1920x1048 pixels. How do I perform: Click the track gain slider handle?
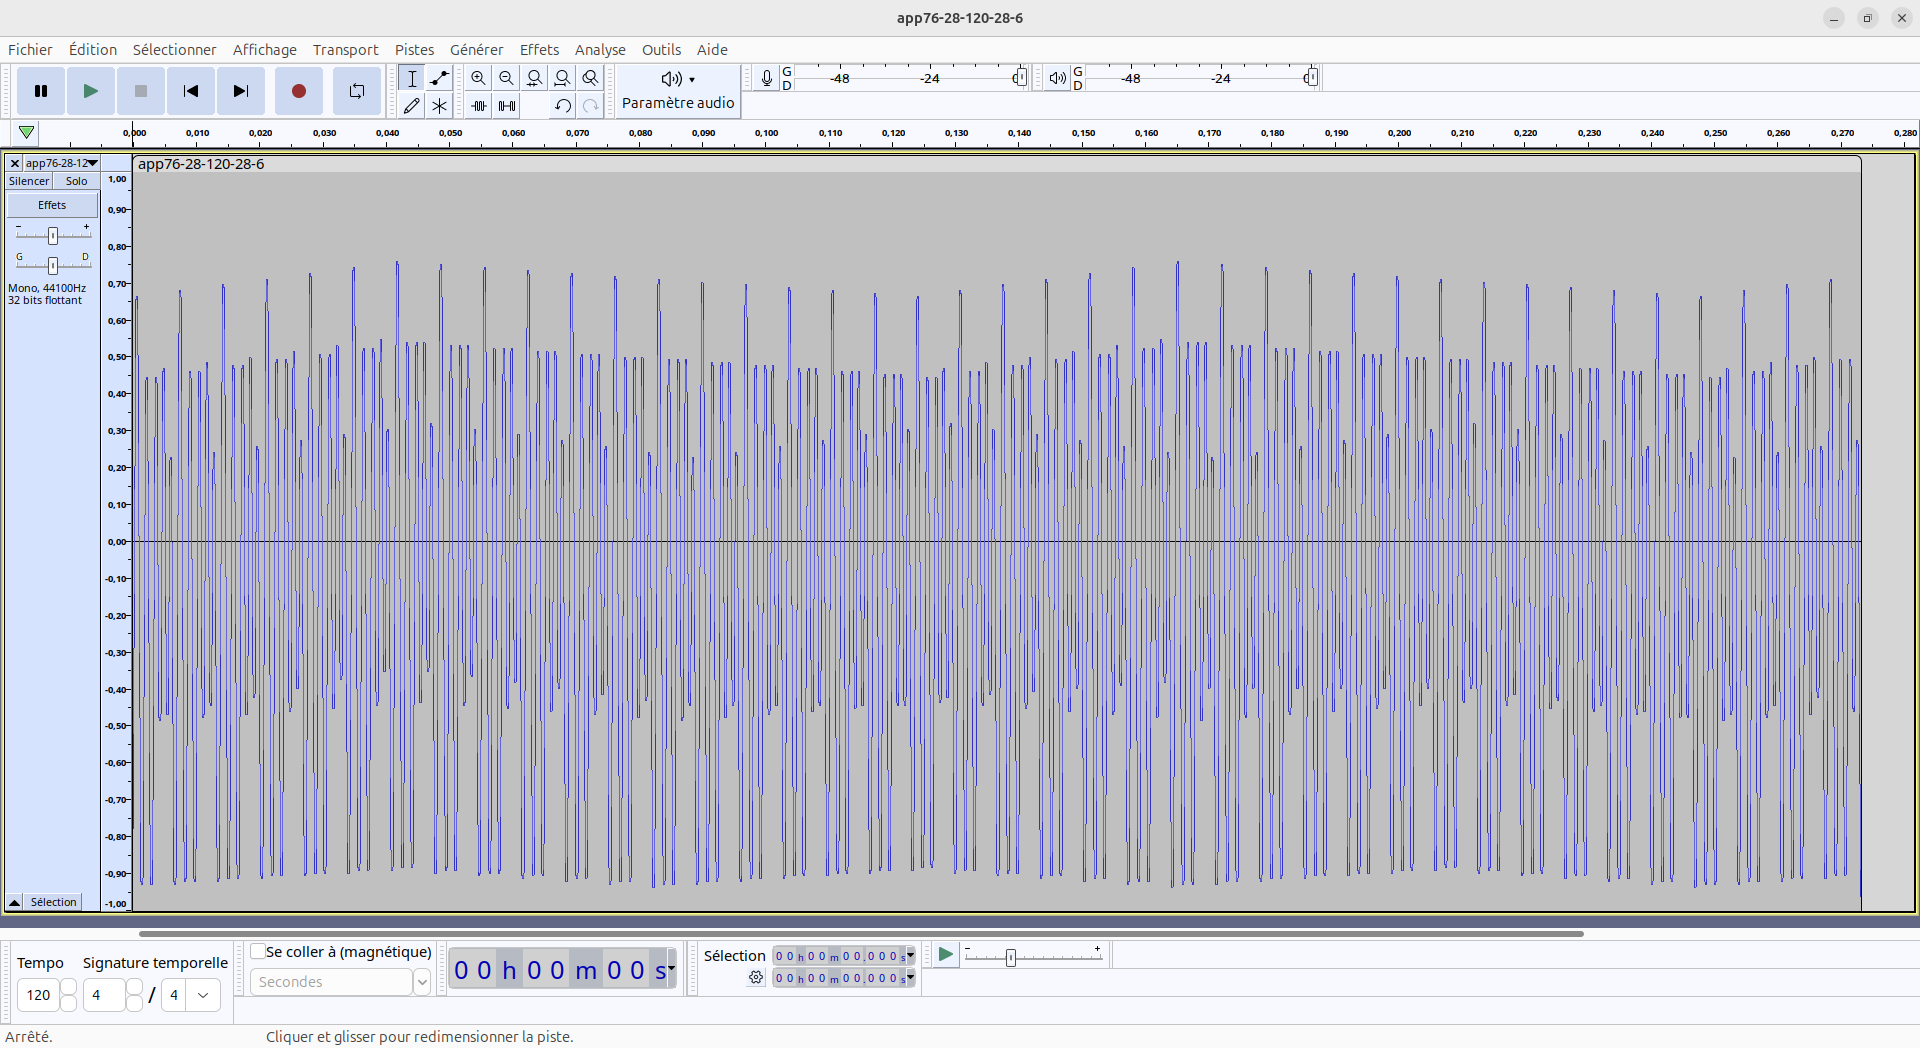[x=53, y=235]
